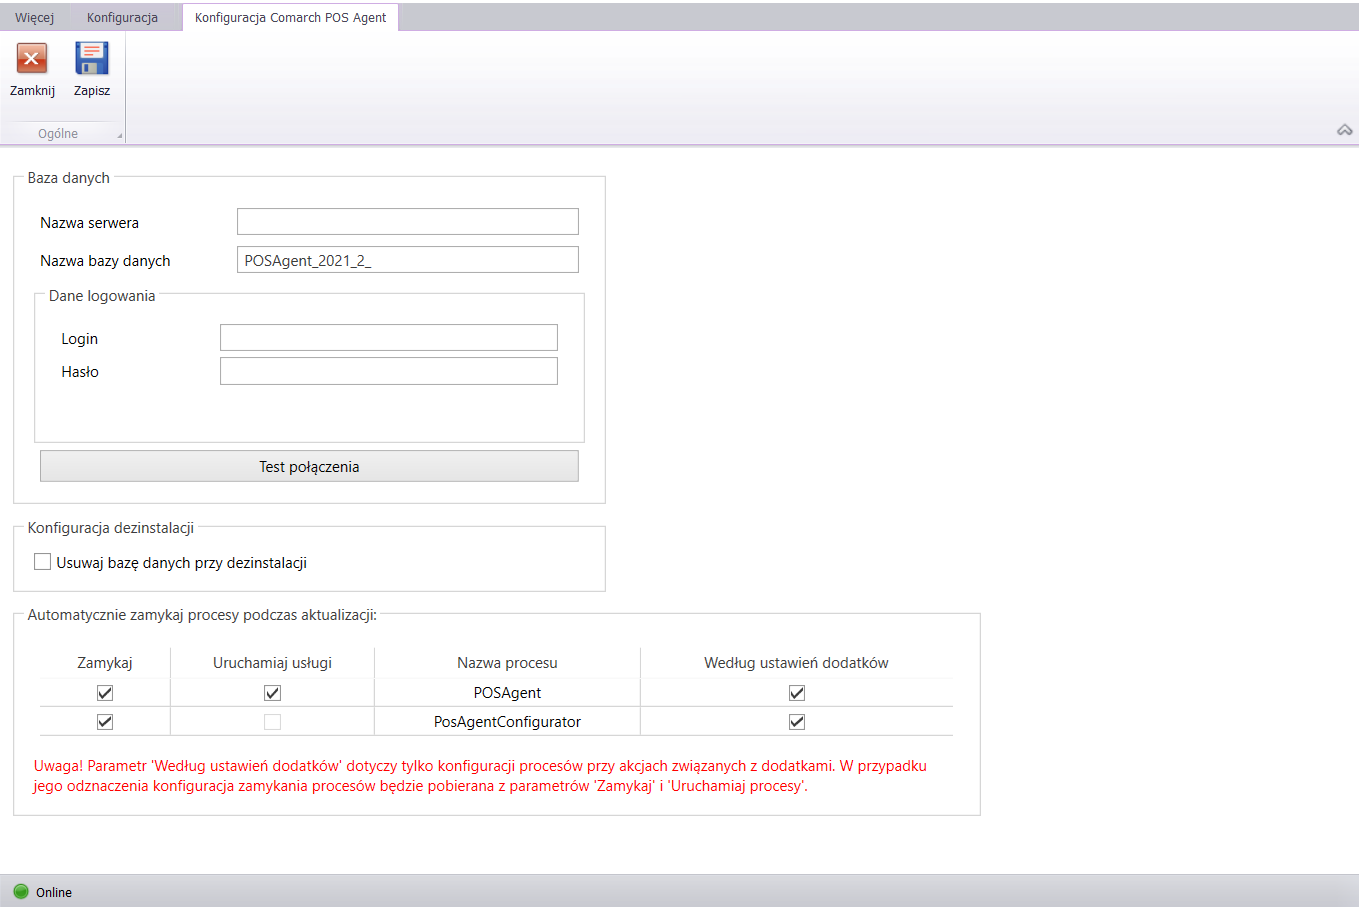Toggle Uruchamiaj usługi checkbox for POSAgent
The image size is (1359, 907).
point(272,692)
